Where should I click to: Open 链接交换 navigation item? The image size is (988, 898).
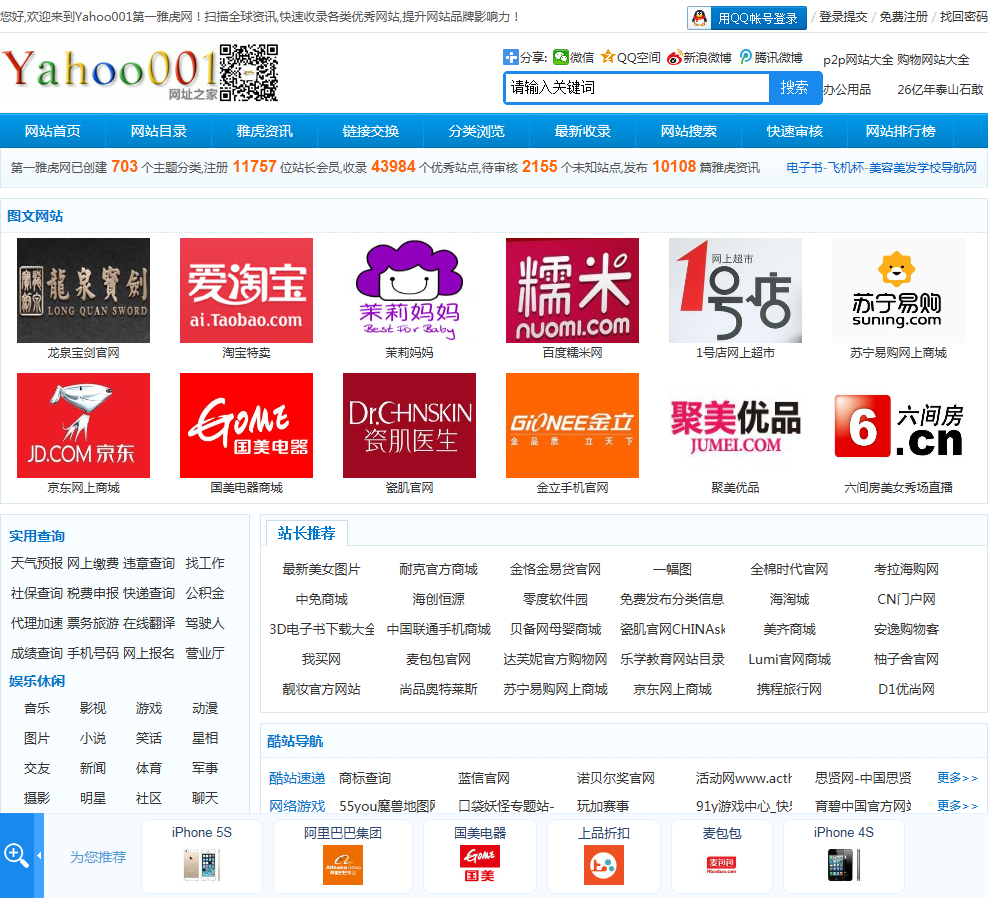click(370, 131)
